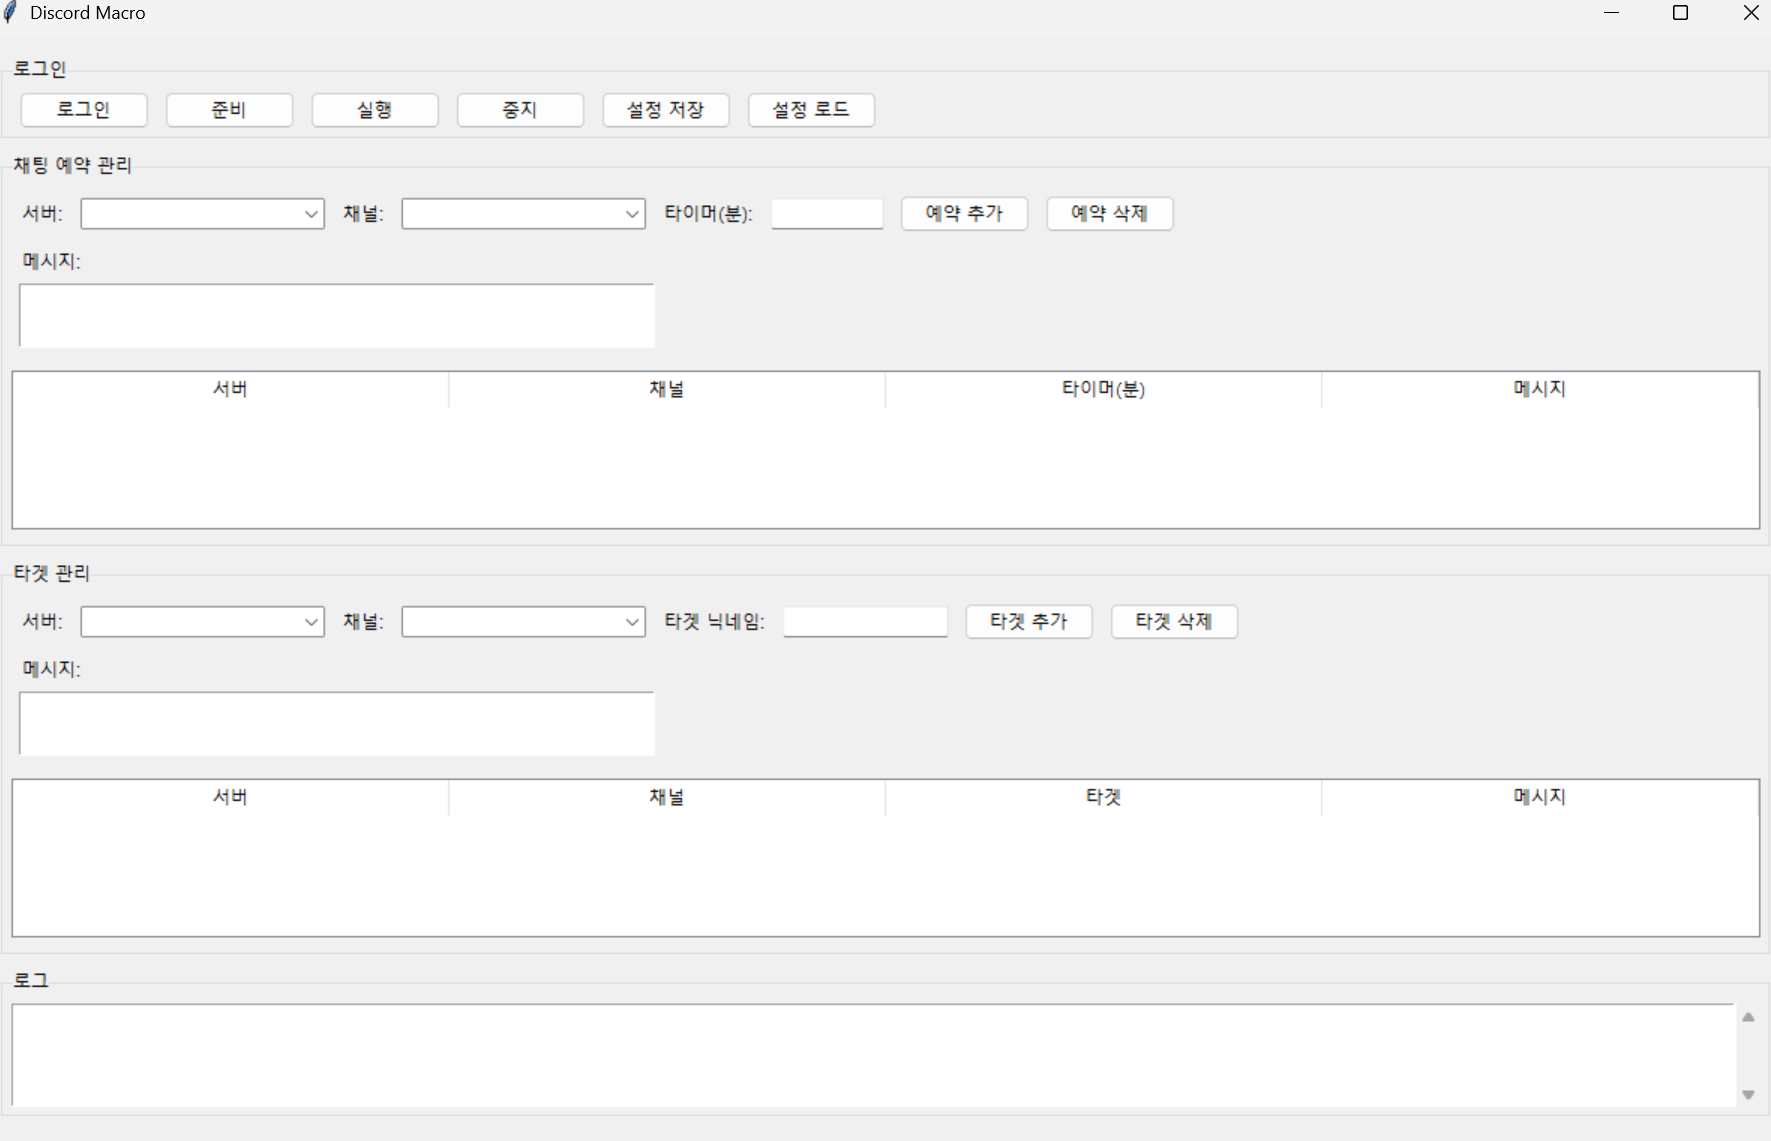Click the message box under 채팅 예약 관리
This screenshot has width=1771, height=1141.
pyautogui.click(x=336, y=315)
